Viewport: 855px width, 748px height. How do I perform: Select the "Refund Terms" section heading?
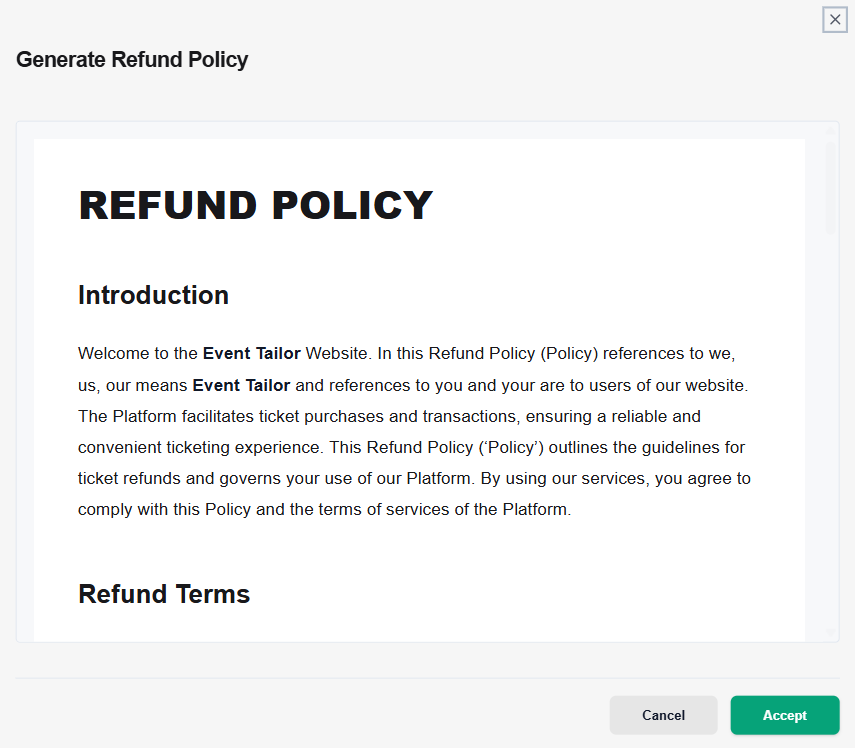point(164,594)
